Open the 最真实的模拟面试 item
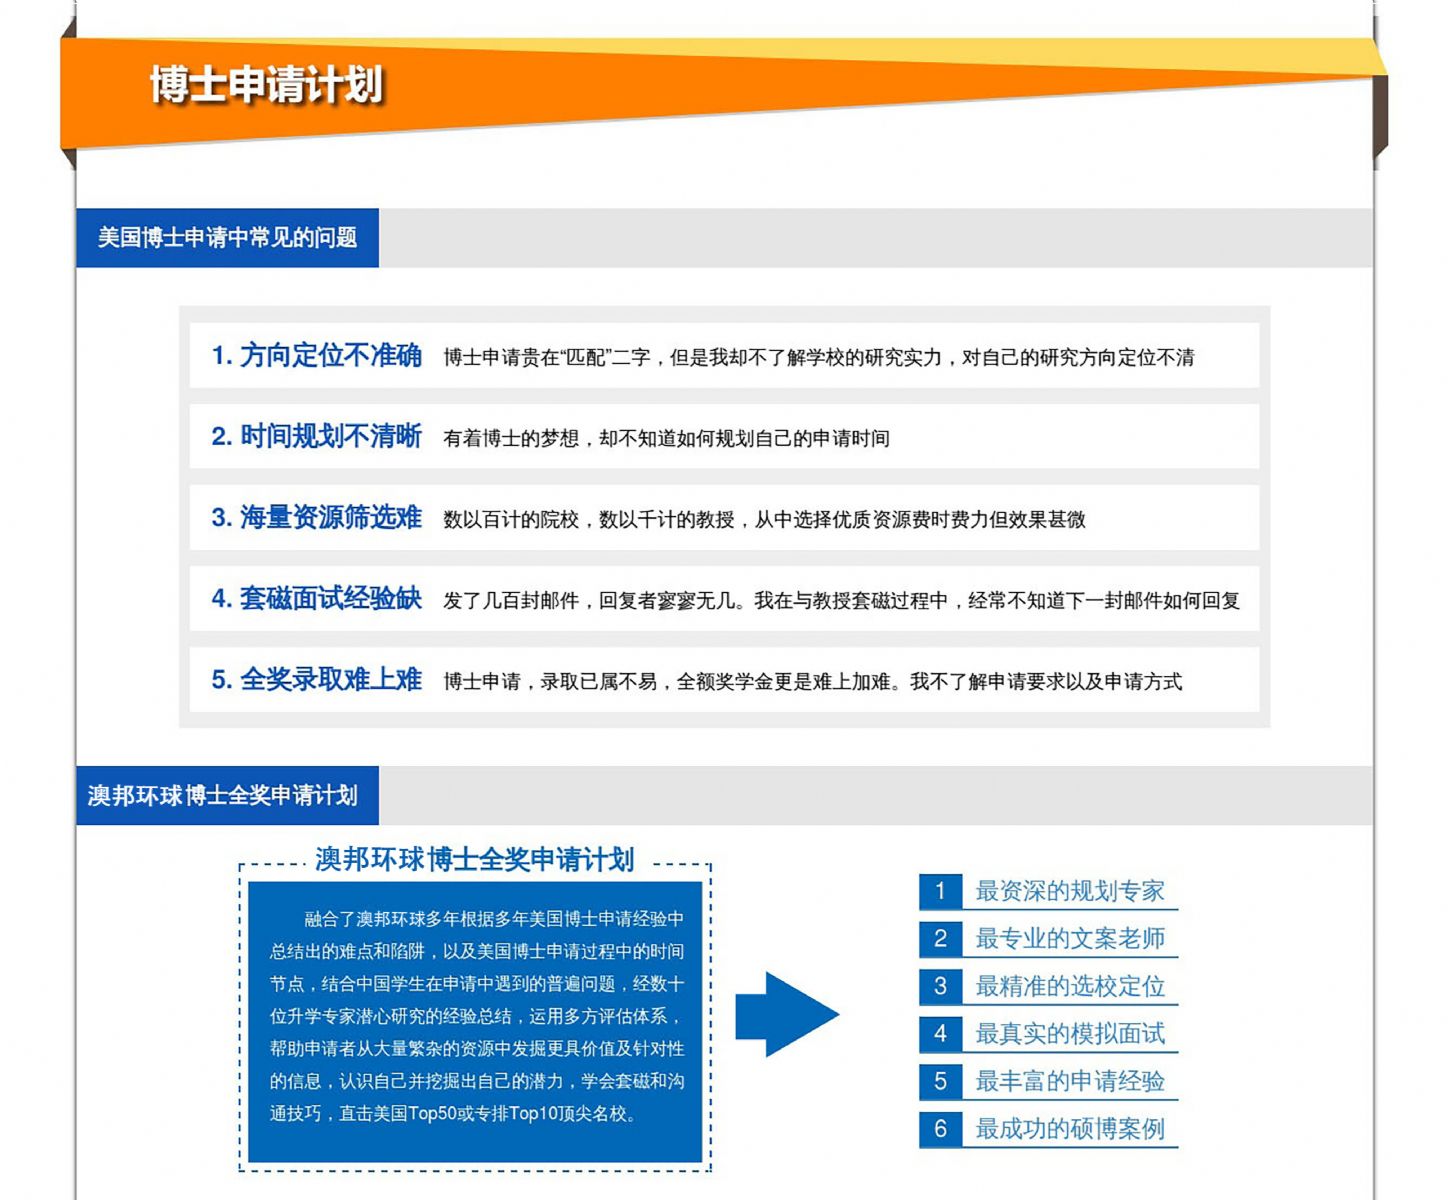This screenshot has width=1448, height=1200. pos(1070,1034)
